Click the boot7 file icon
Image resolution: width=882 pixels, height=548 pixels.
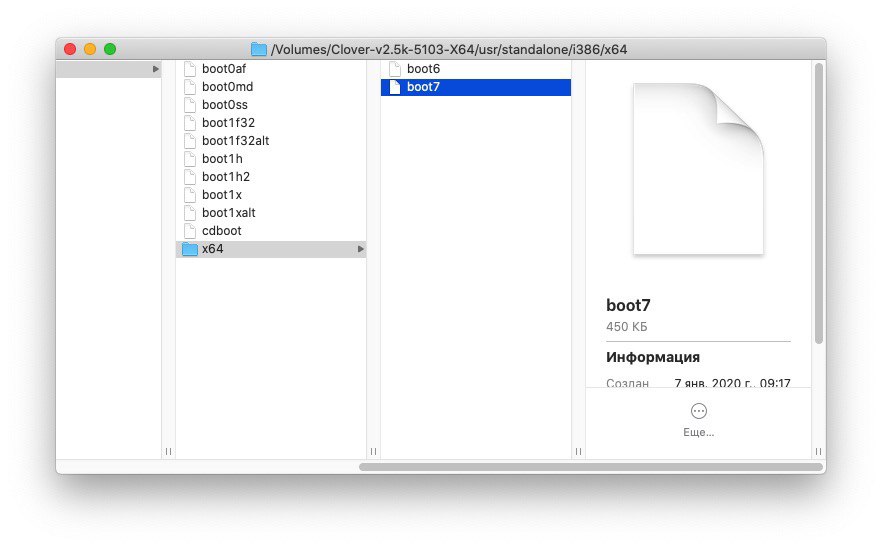pyautogui.click(x=395, y=87)
